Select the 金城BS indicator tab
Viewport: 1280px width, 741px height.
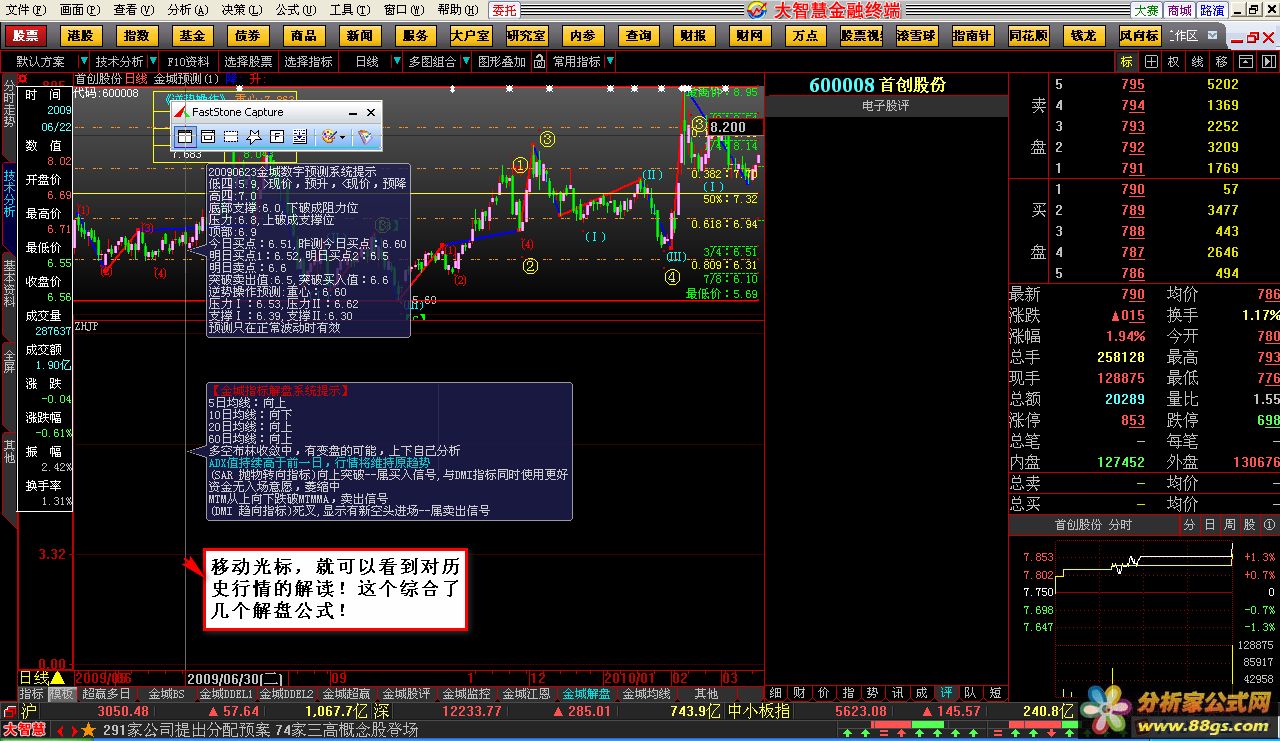point(165,693)
